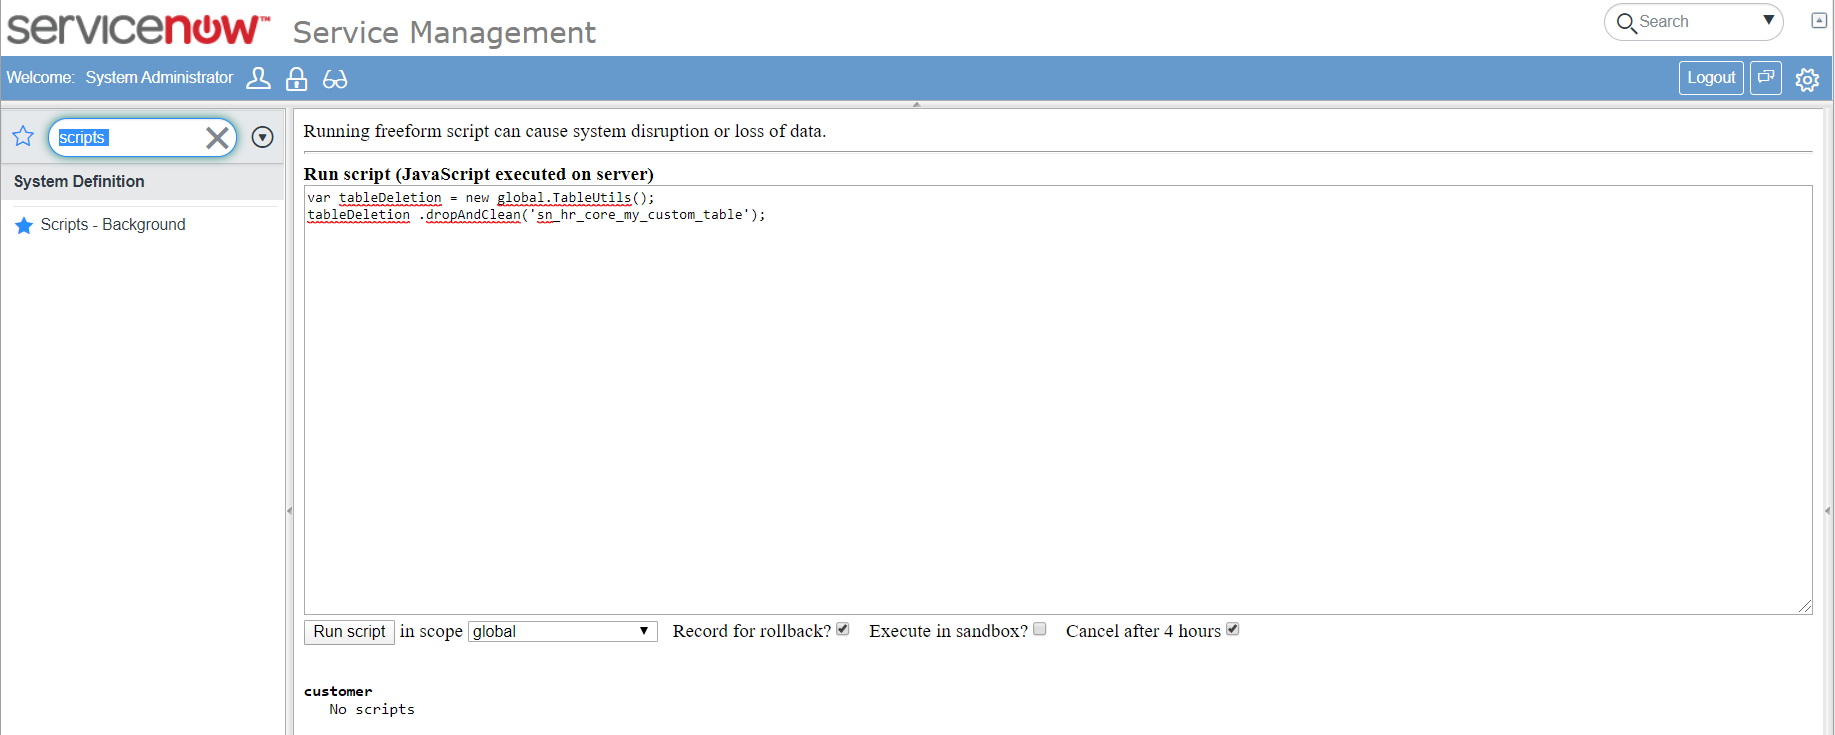Screen dimensions: 1835x735
Task: Click the elevate roles lock icon
Action: click(296, 78)
